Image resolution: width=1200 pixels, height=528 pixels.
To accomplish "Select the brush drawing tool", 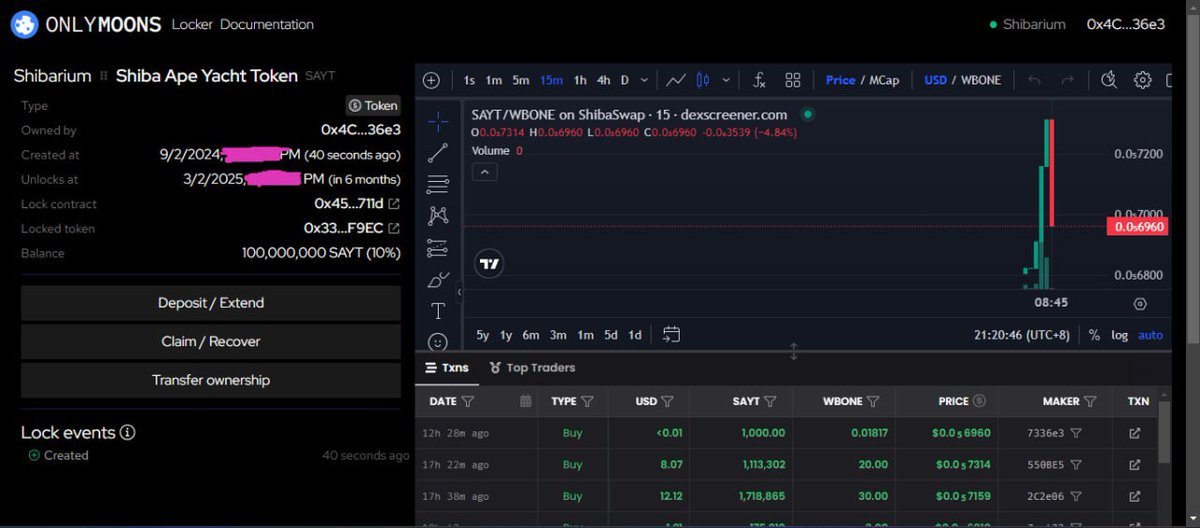I will coord(438,279).
